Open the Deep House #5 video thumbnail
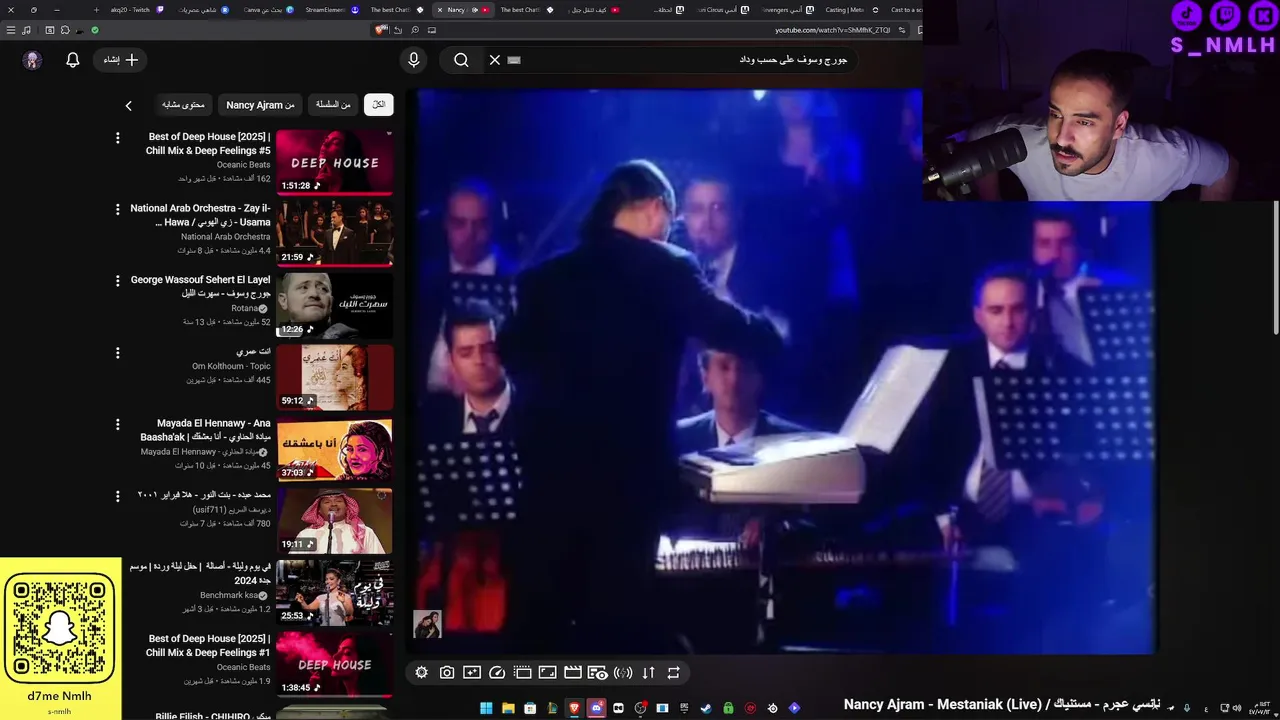 [x=334, y=161]
